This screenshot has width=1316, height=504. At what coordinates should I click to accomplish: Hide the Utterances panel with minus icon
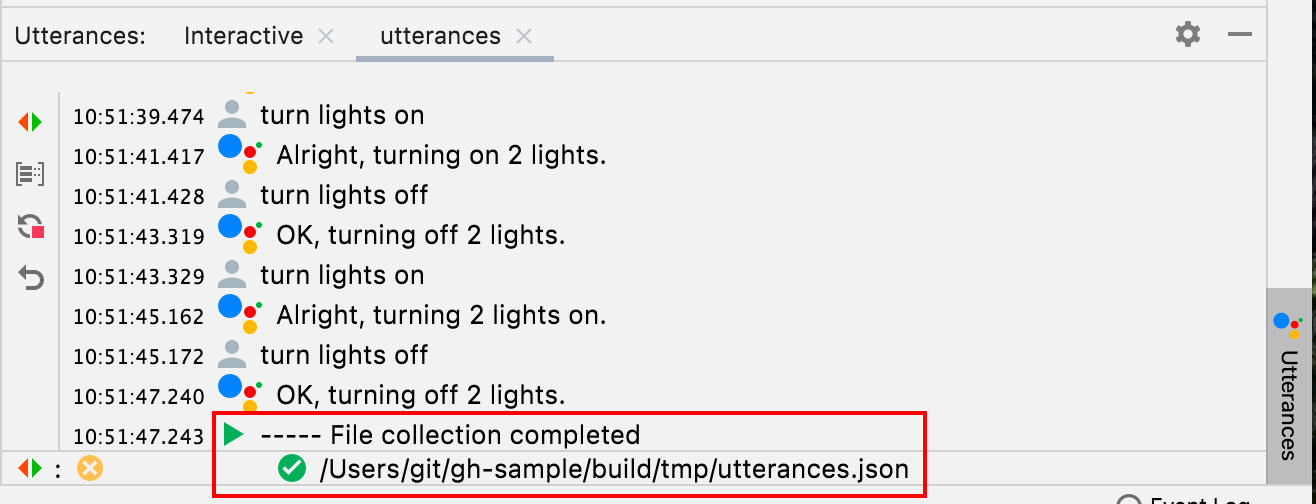[1240, 35]
